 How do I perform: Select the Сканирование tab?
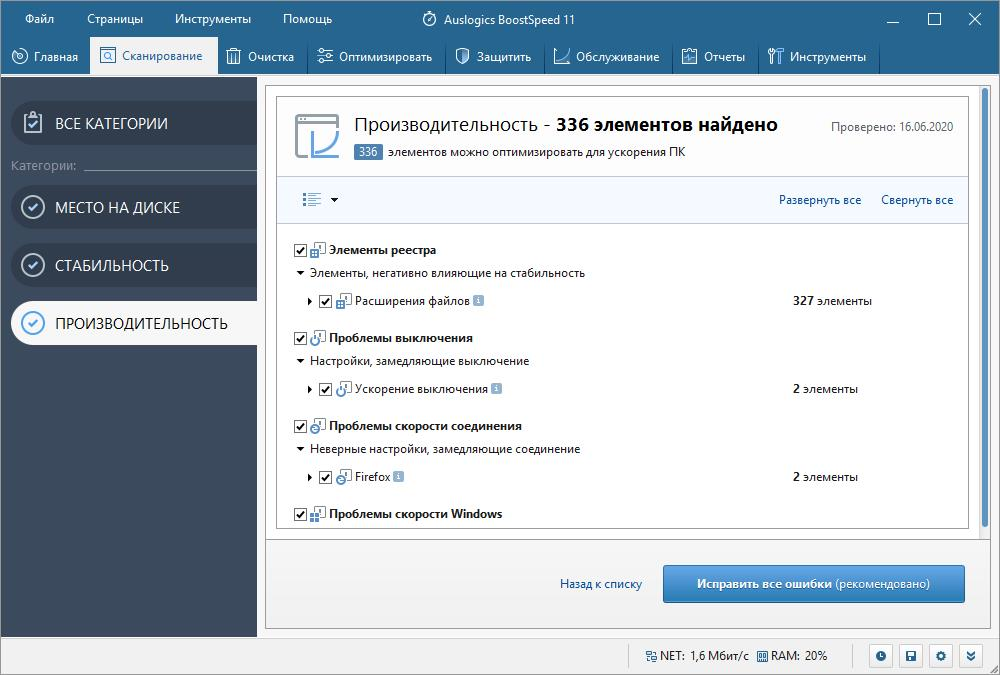tap(153, 56)
